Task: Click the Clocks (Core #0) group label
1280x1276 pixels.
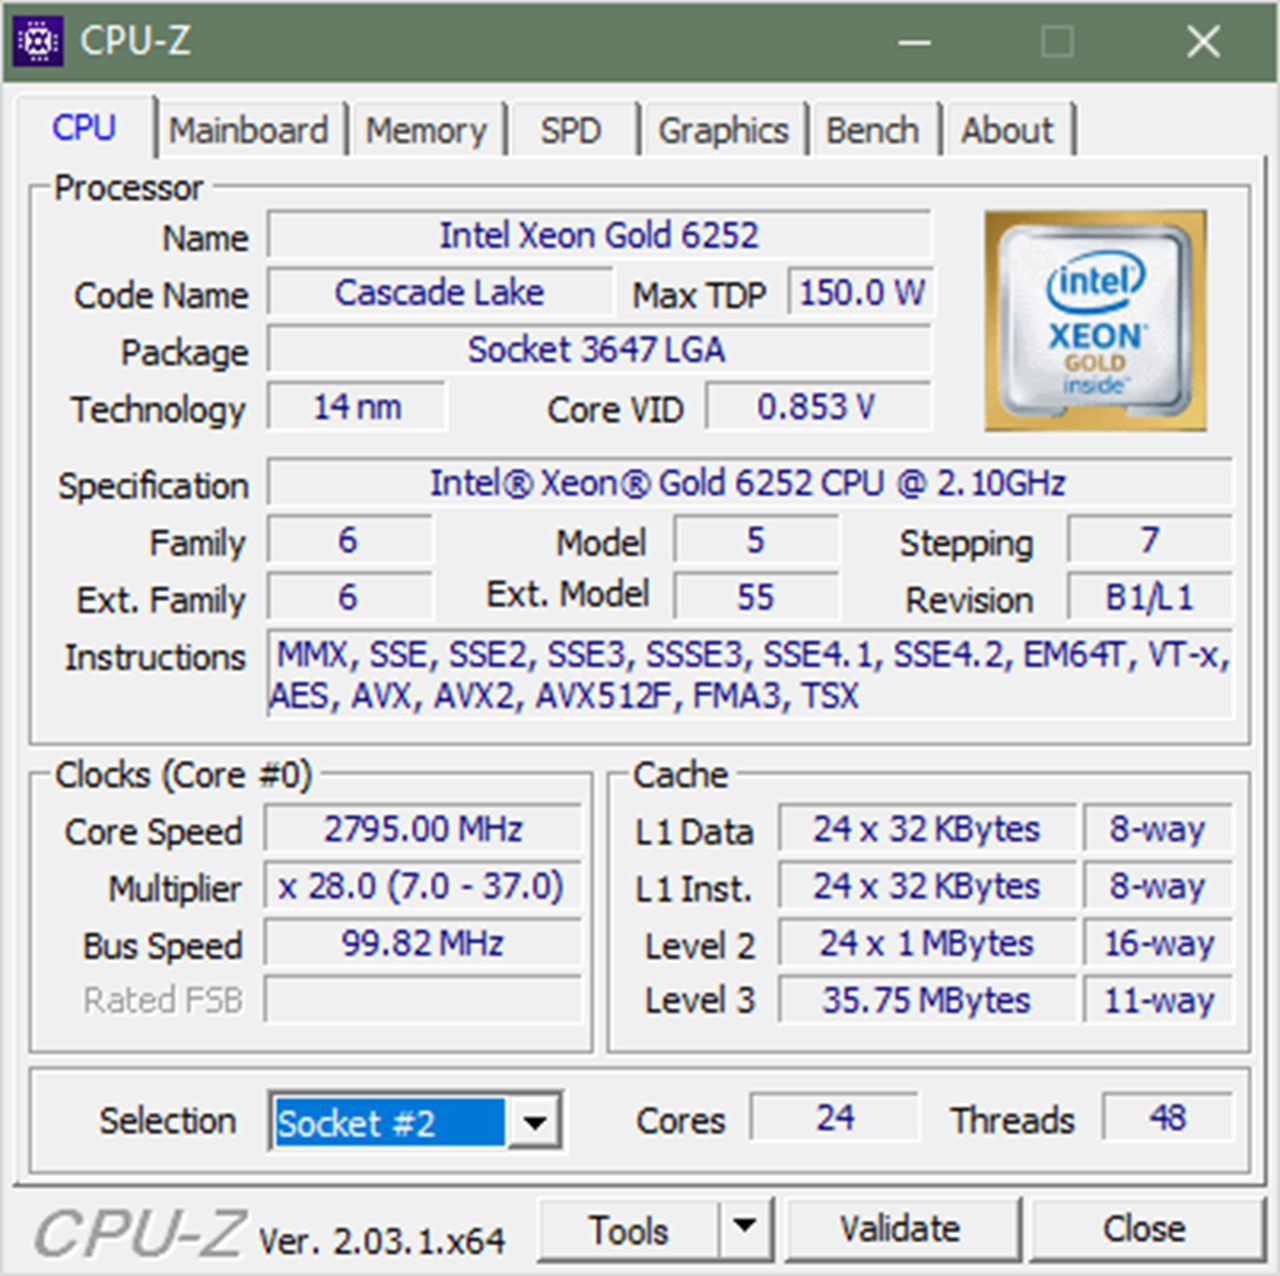Action: tap(183, 775)
